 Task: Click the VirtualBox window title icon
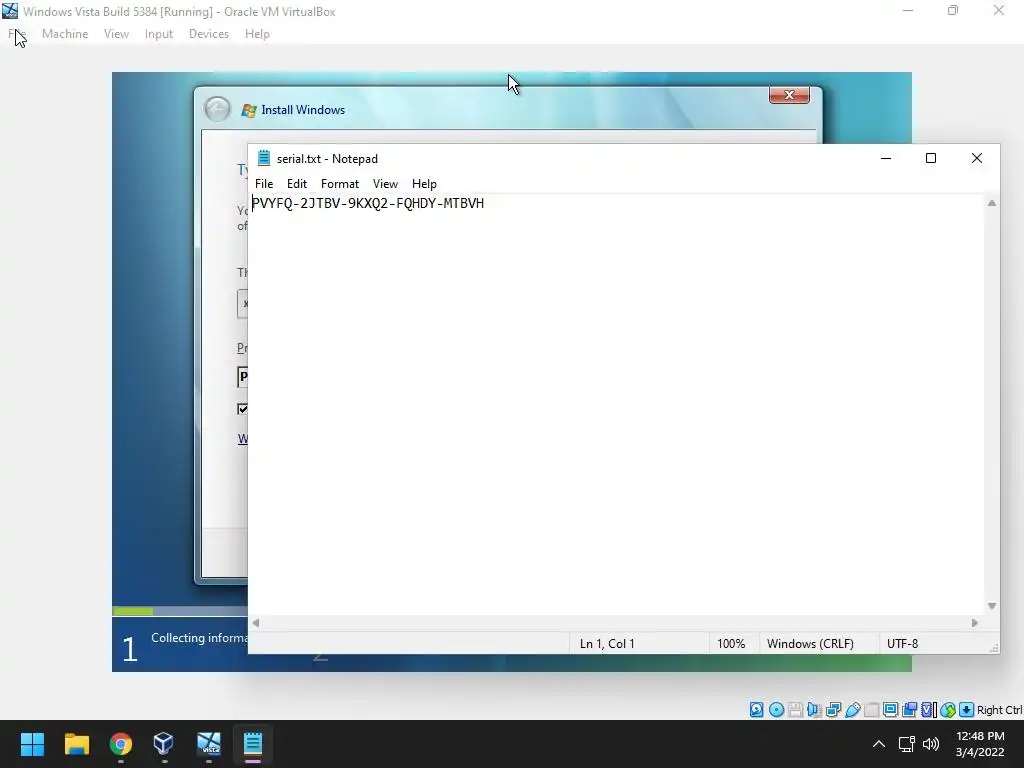(x=10, y=11)
